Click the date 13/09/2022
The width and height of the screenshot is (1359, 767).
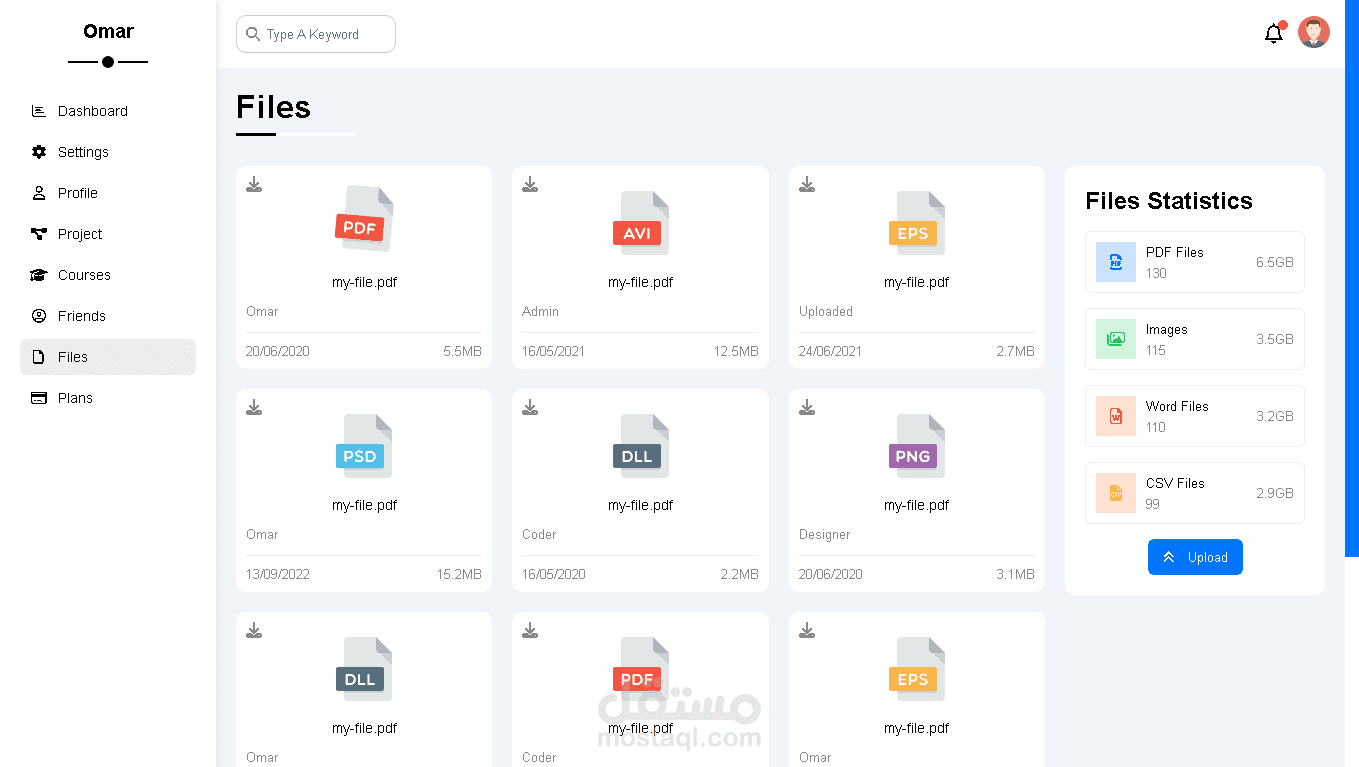pos(278,574)
